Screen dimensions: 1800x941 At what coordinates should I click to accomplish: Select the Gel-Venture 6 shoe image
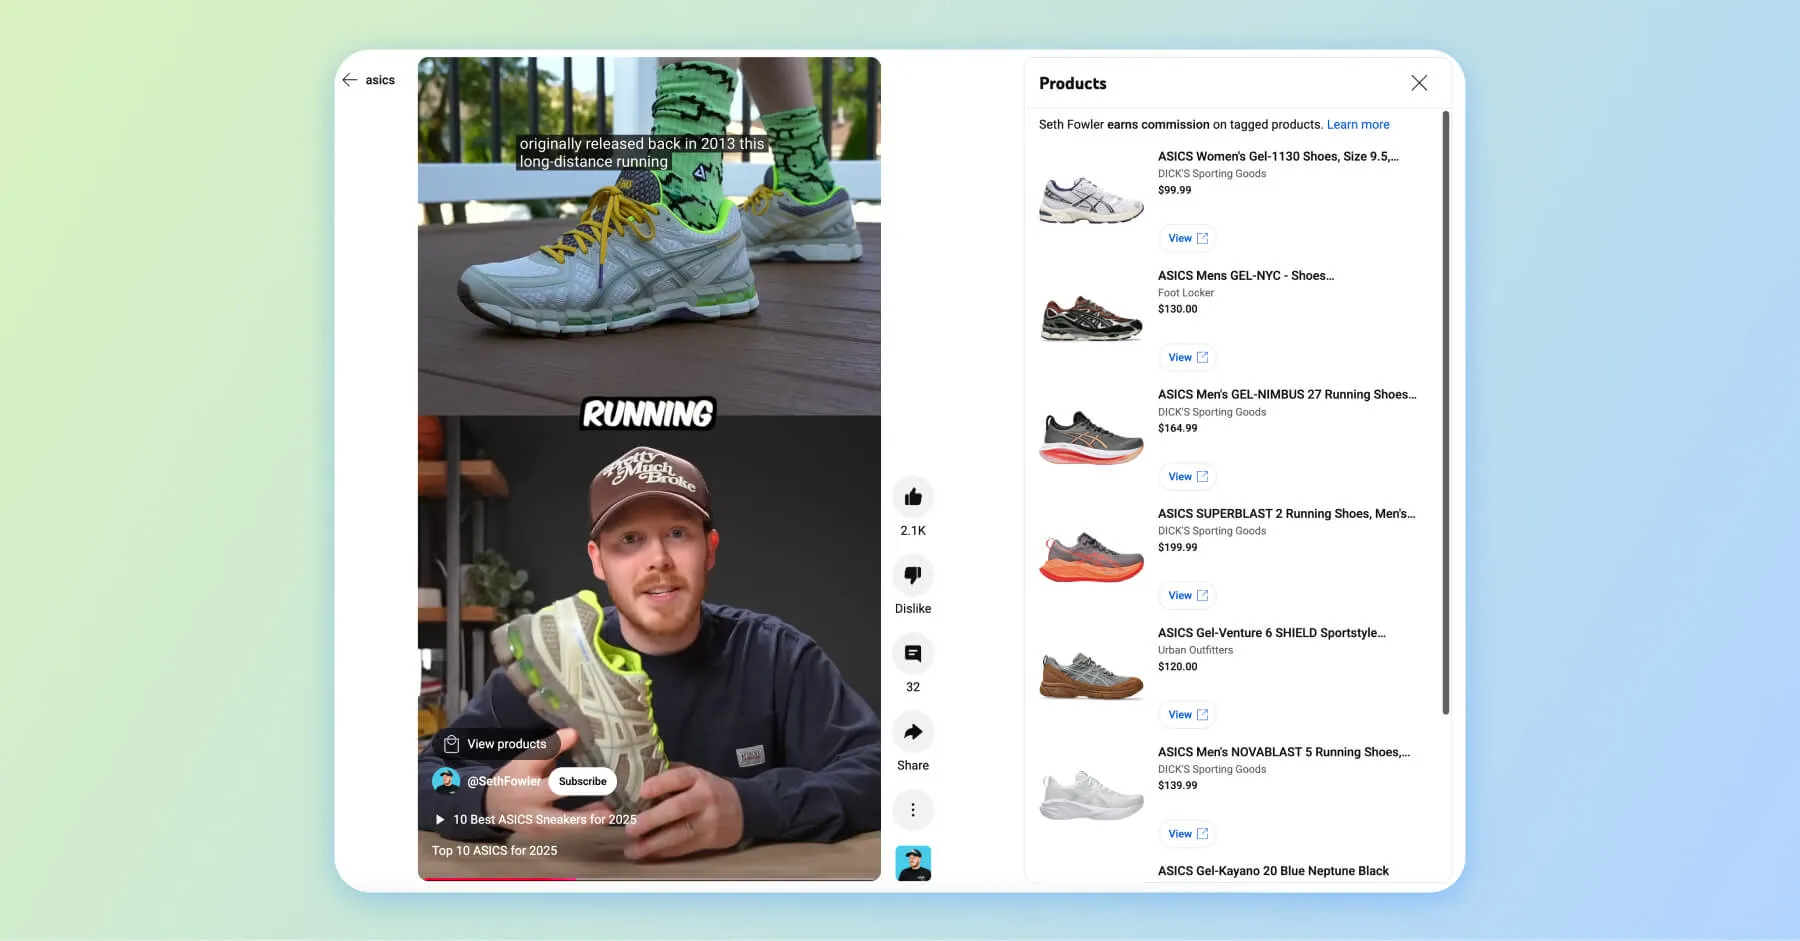point(1091,675)
